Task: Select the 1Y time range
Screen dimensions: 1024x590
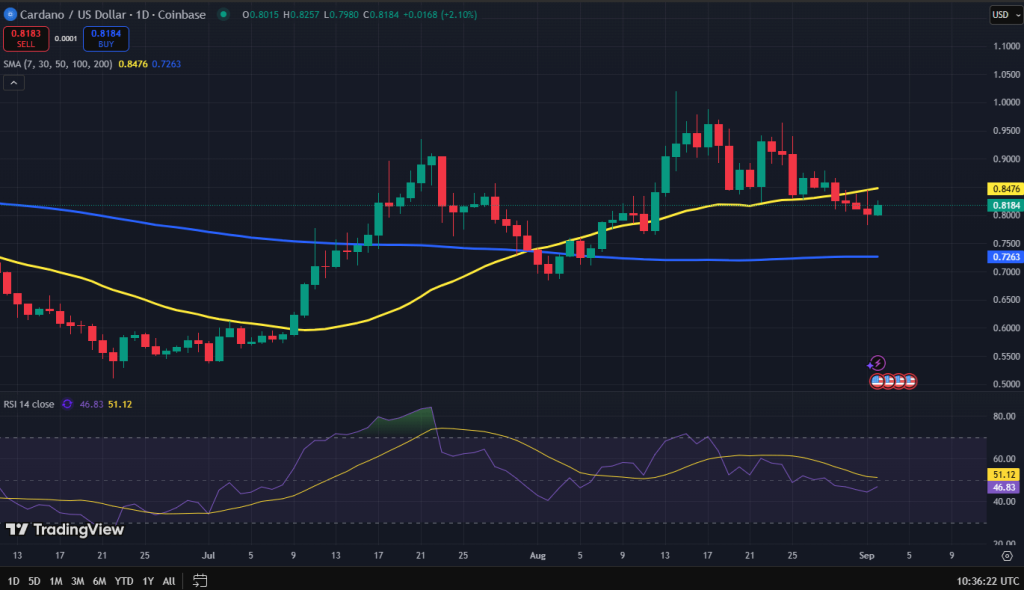Action: tap(148, 581)
